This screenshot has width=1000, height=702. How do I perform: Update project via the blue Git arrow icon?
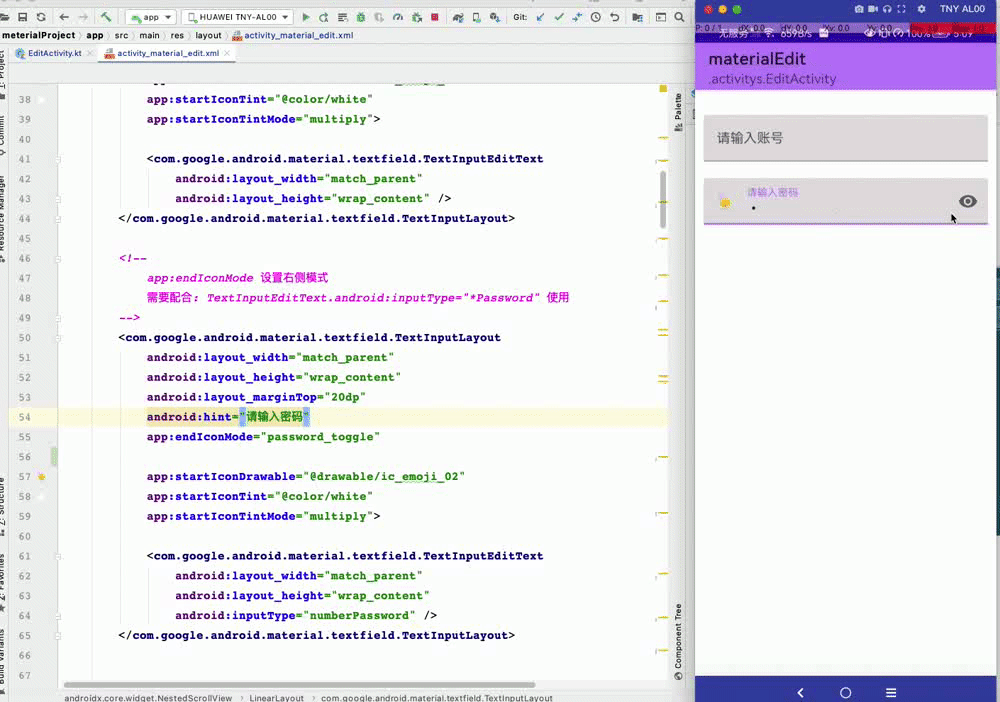point(540,16)
